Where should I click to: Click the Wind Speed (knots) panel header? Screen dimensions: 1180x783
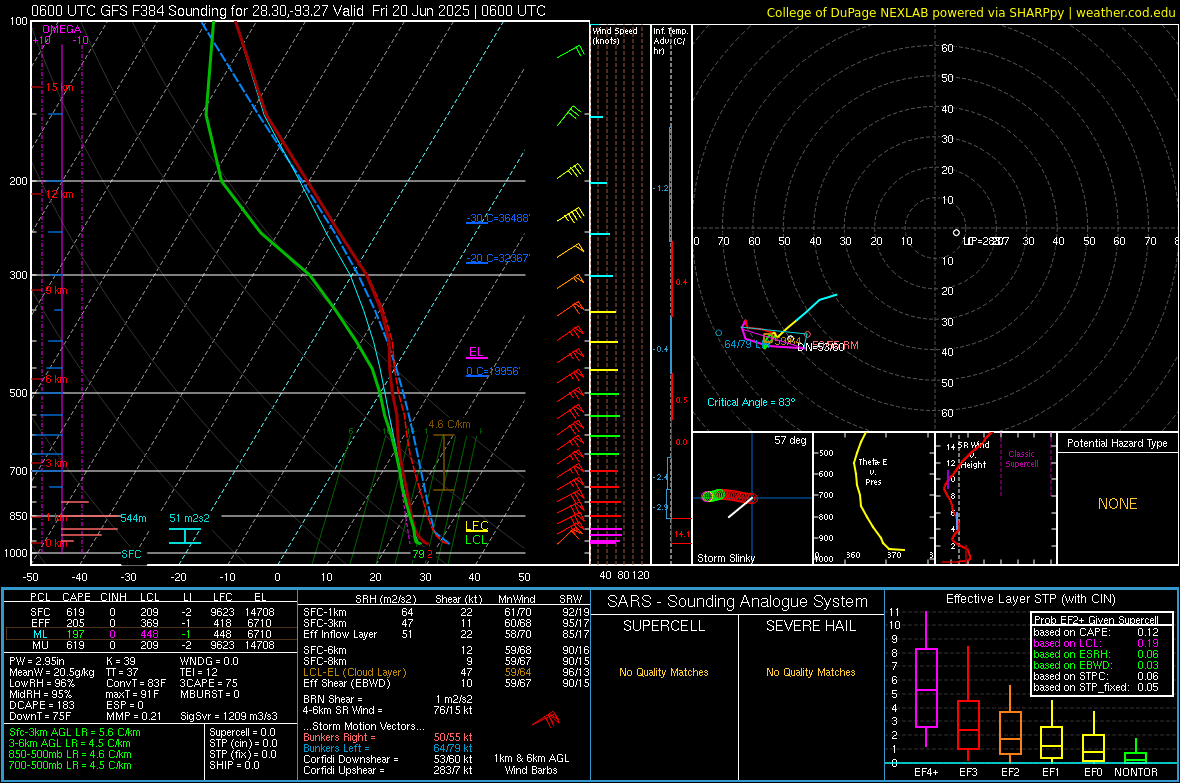click(615, 35)
